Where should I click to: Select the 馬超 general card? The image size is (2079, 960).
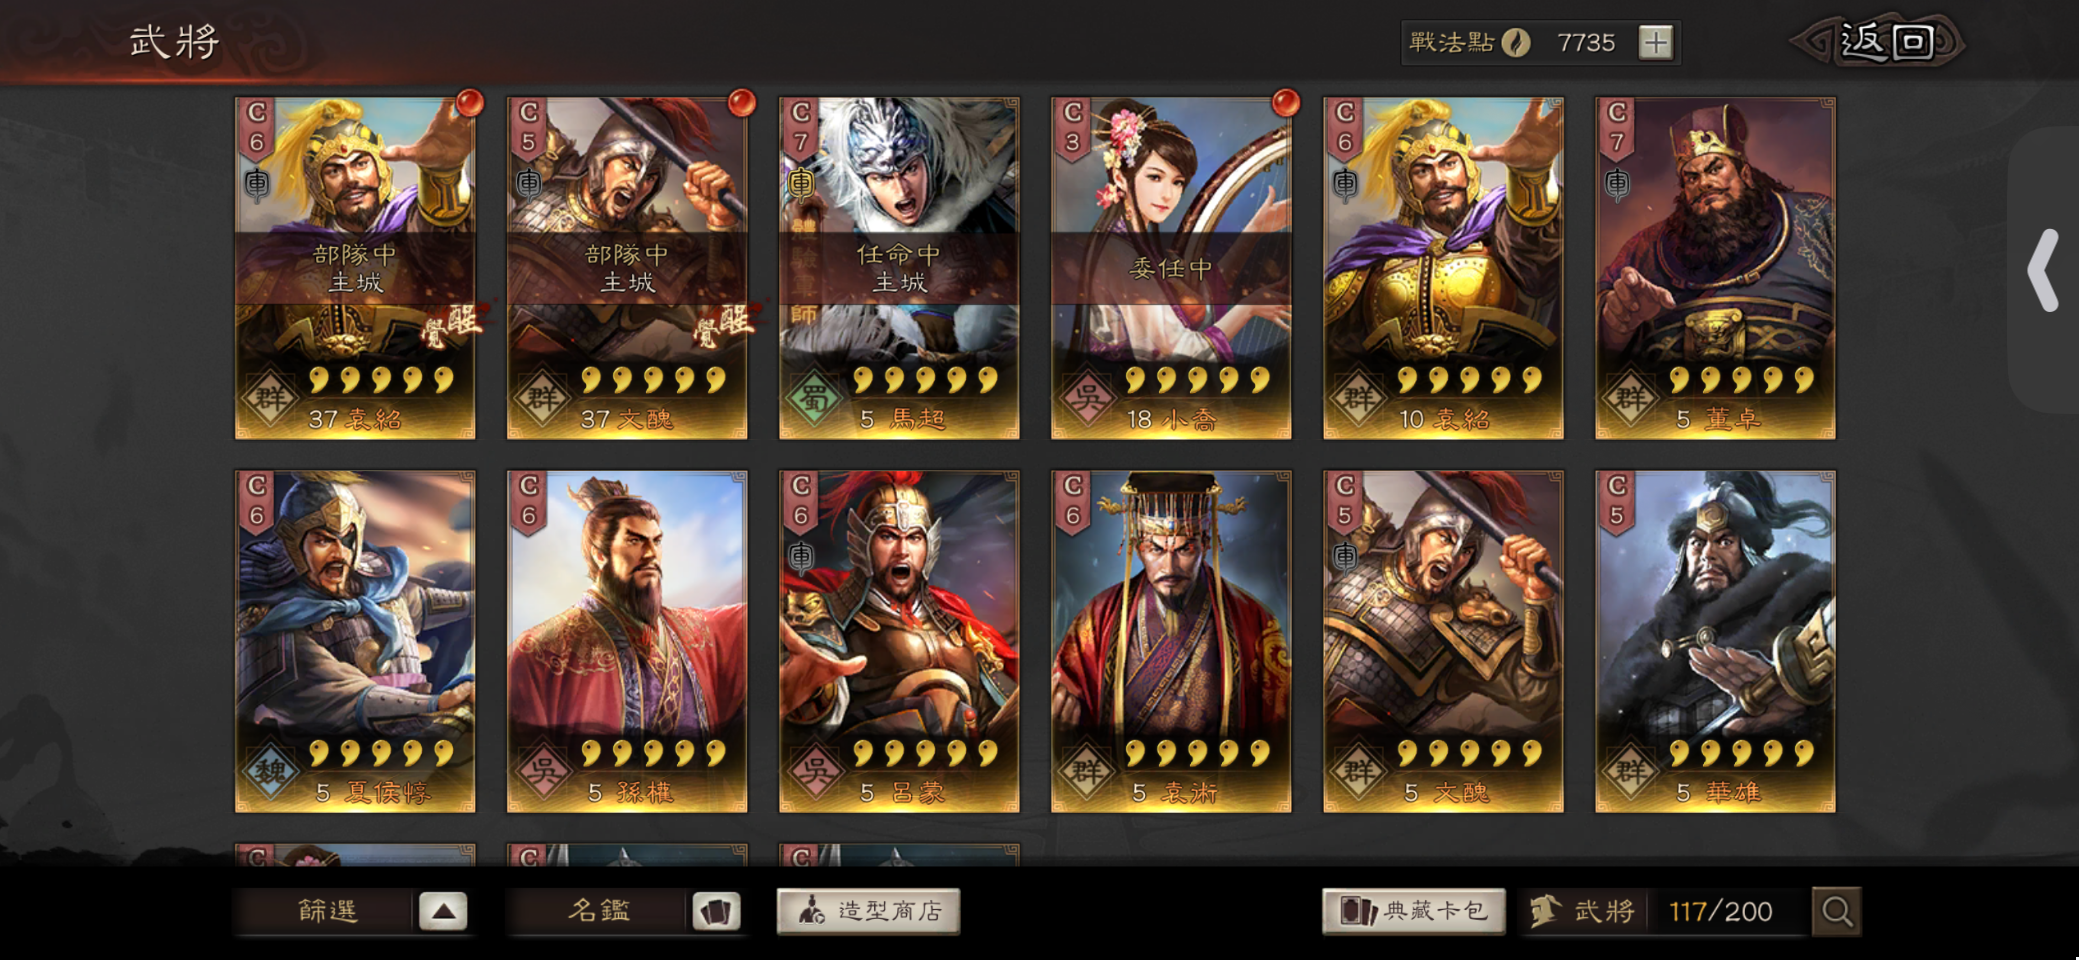899,268
